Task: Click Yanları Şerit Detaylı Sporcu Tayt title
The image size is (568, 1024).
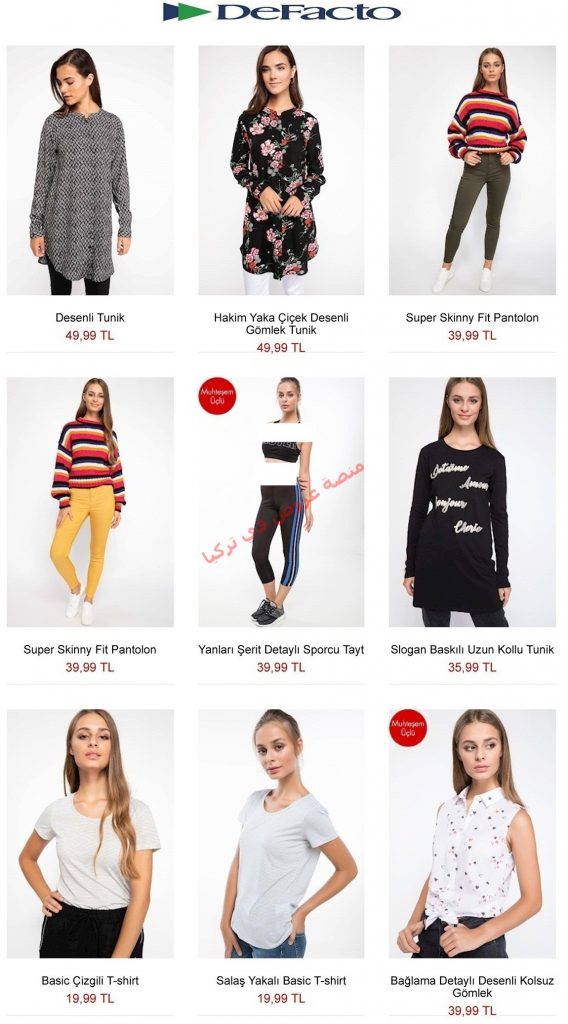Action: (x=281, y=650)
